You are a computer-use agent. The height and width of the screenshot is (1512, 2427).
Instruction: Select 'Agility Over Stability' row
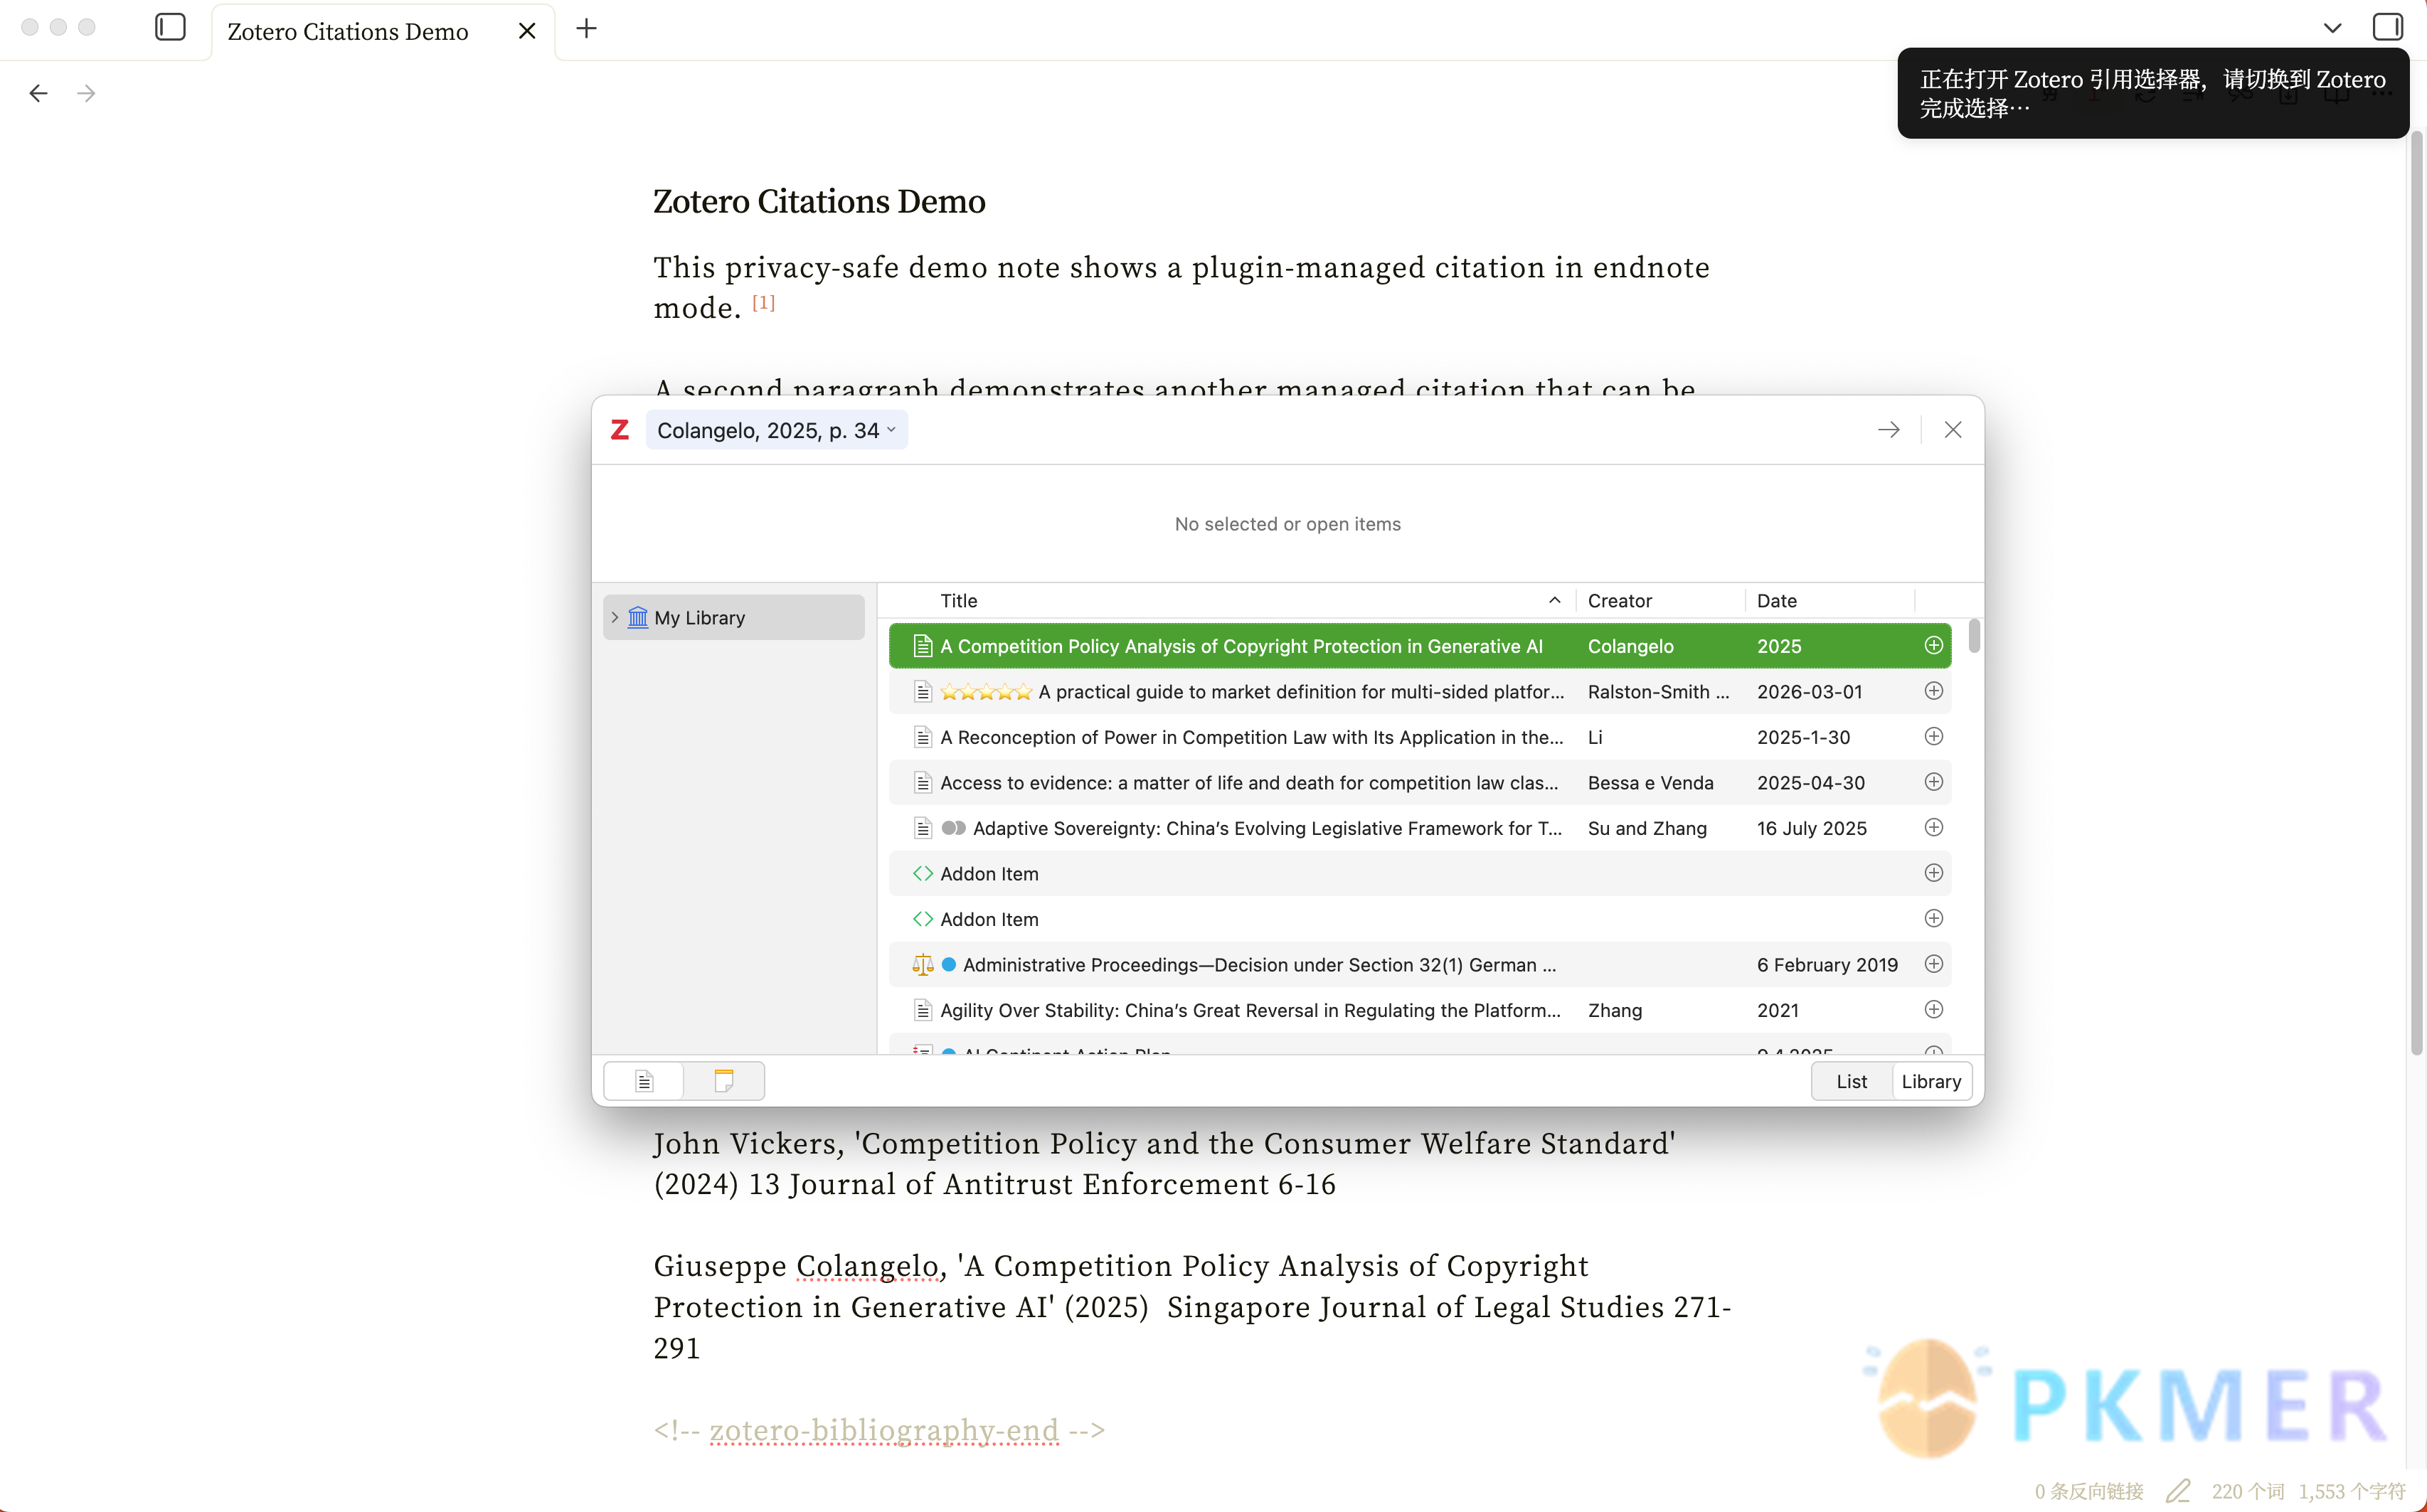point(1420,1010)
